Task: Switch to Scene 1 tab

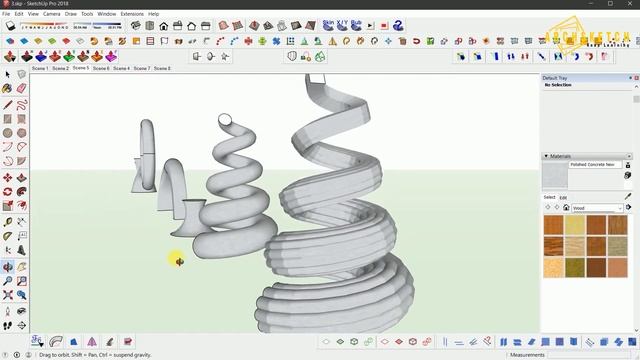Action: (x=40, y=68)
